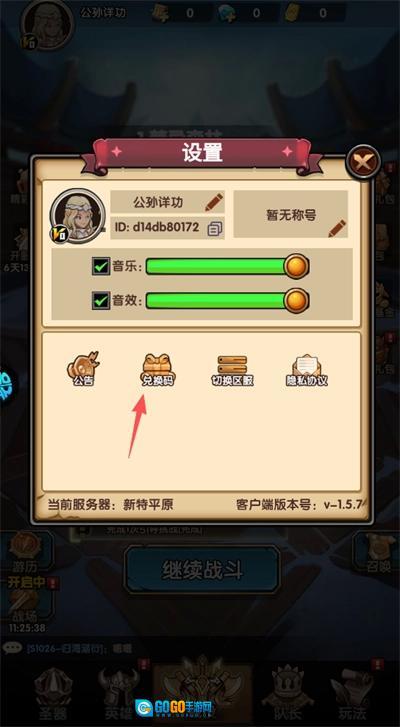Image resolution: width=400 pixels, height=727 pixels.
Task: Close the 设置 settings dialog
Action: pyautogui.click(x=364, y=161)
